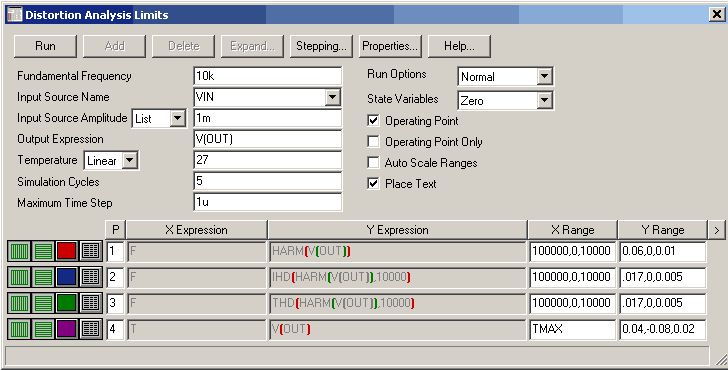Enable Auto Scale Ranges checkbox

click(x=373, y=162)
